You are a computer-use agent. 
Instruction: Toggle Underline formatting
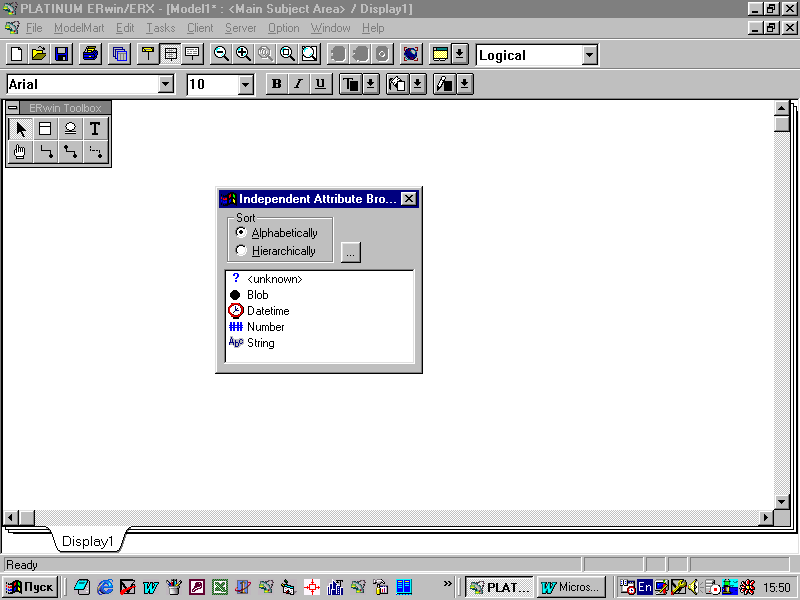click(320, 84)
